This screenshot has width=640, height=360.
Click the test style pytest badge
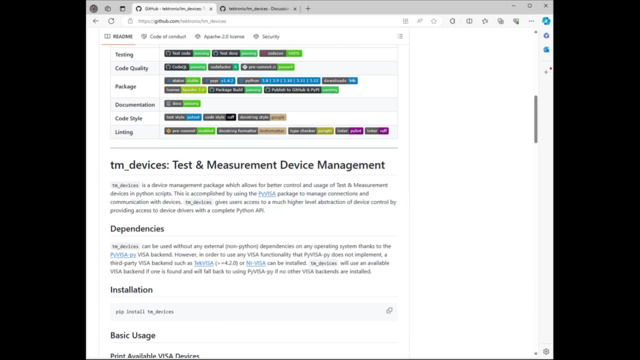[x=183, y=117]
